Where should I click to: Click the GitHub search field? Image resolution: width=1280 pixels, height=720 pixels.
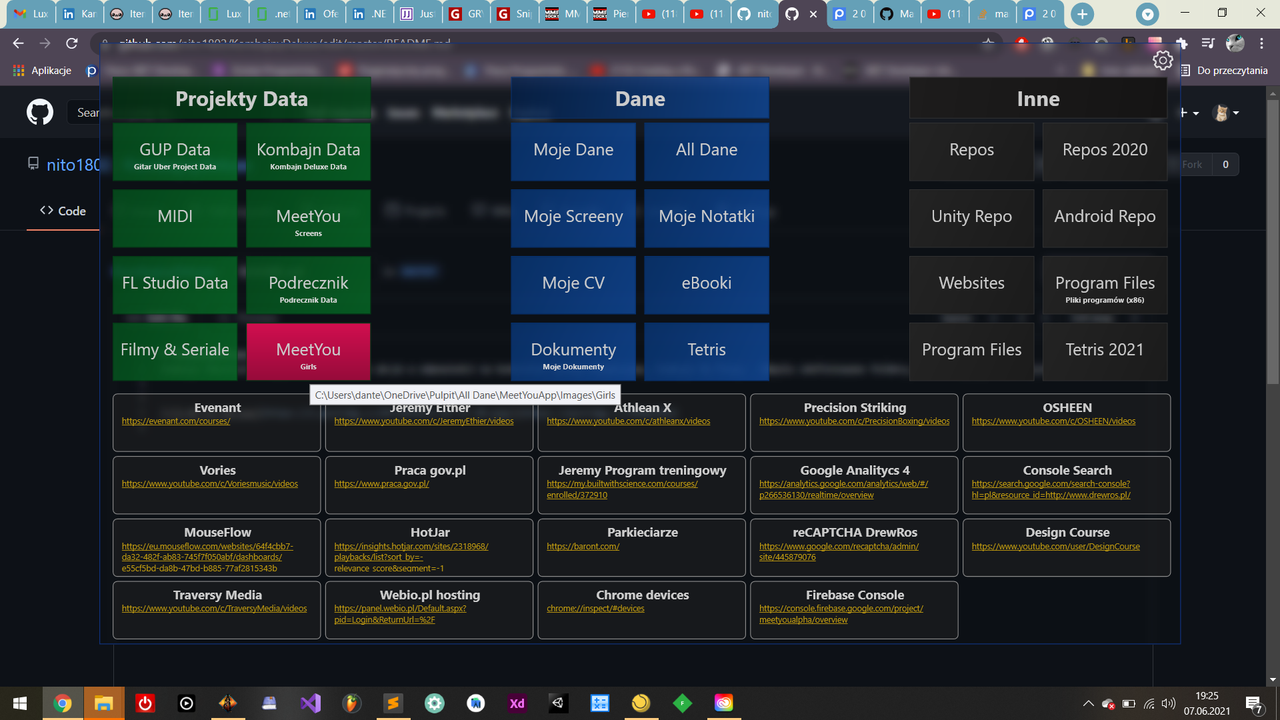pos(84,113)
